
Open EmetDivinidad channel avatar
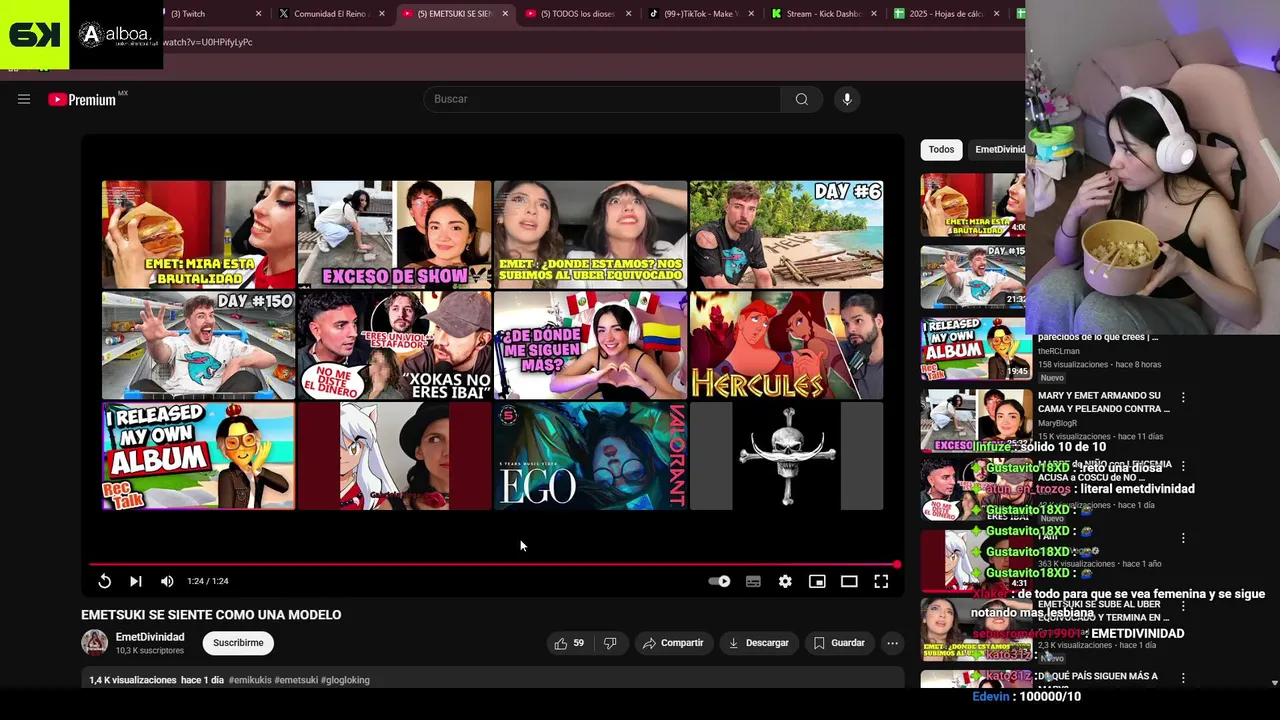(94, 643)
